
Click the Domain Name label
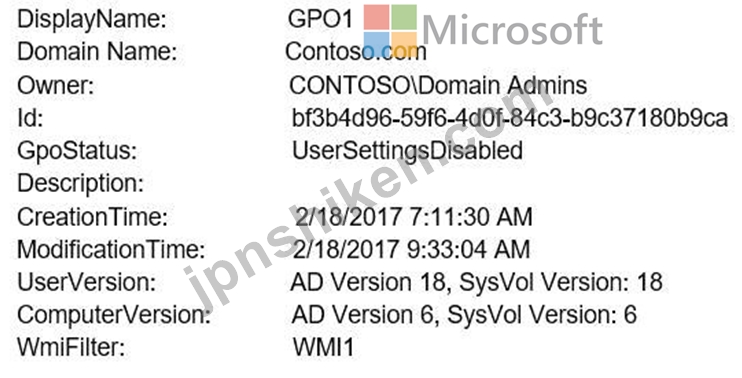pyautogui.click(x=97, y=51)
